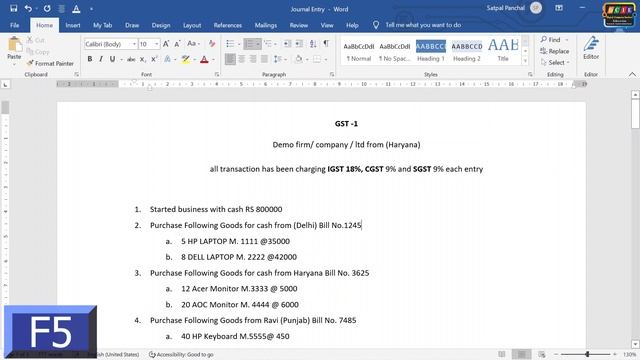The height and width of the screenshot is (360, 640).
Task: Click the Save icon in quick access toolbar
Action: click(x=13, y=8)
